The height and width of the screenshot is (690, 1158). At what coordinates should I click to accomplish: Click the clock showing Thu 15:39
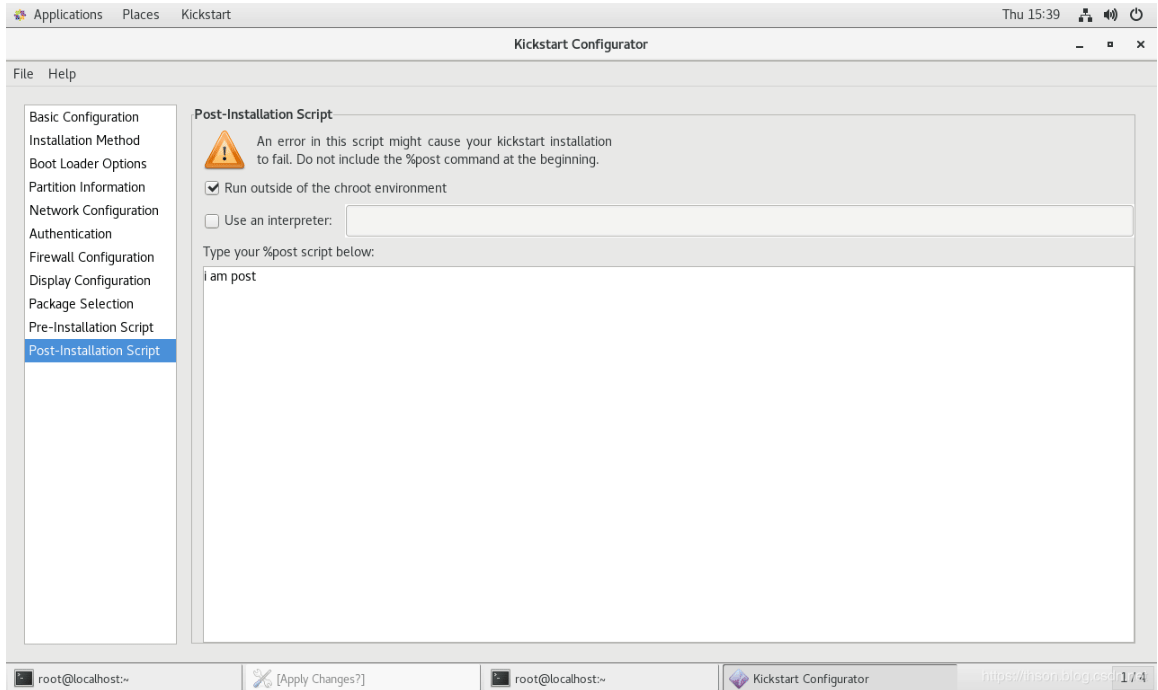click(x=1030, y=14)
